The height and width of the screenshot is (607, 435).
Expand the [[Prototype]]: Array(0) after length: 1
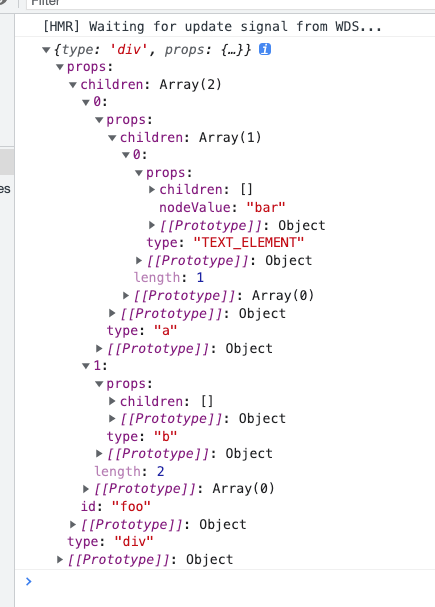[x=126, y=295]
